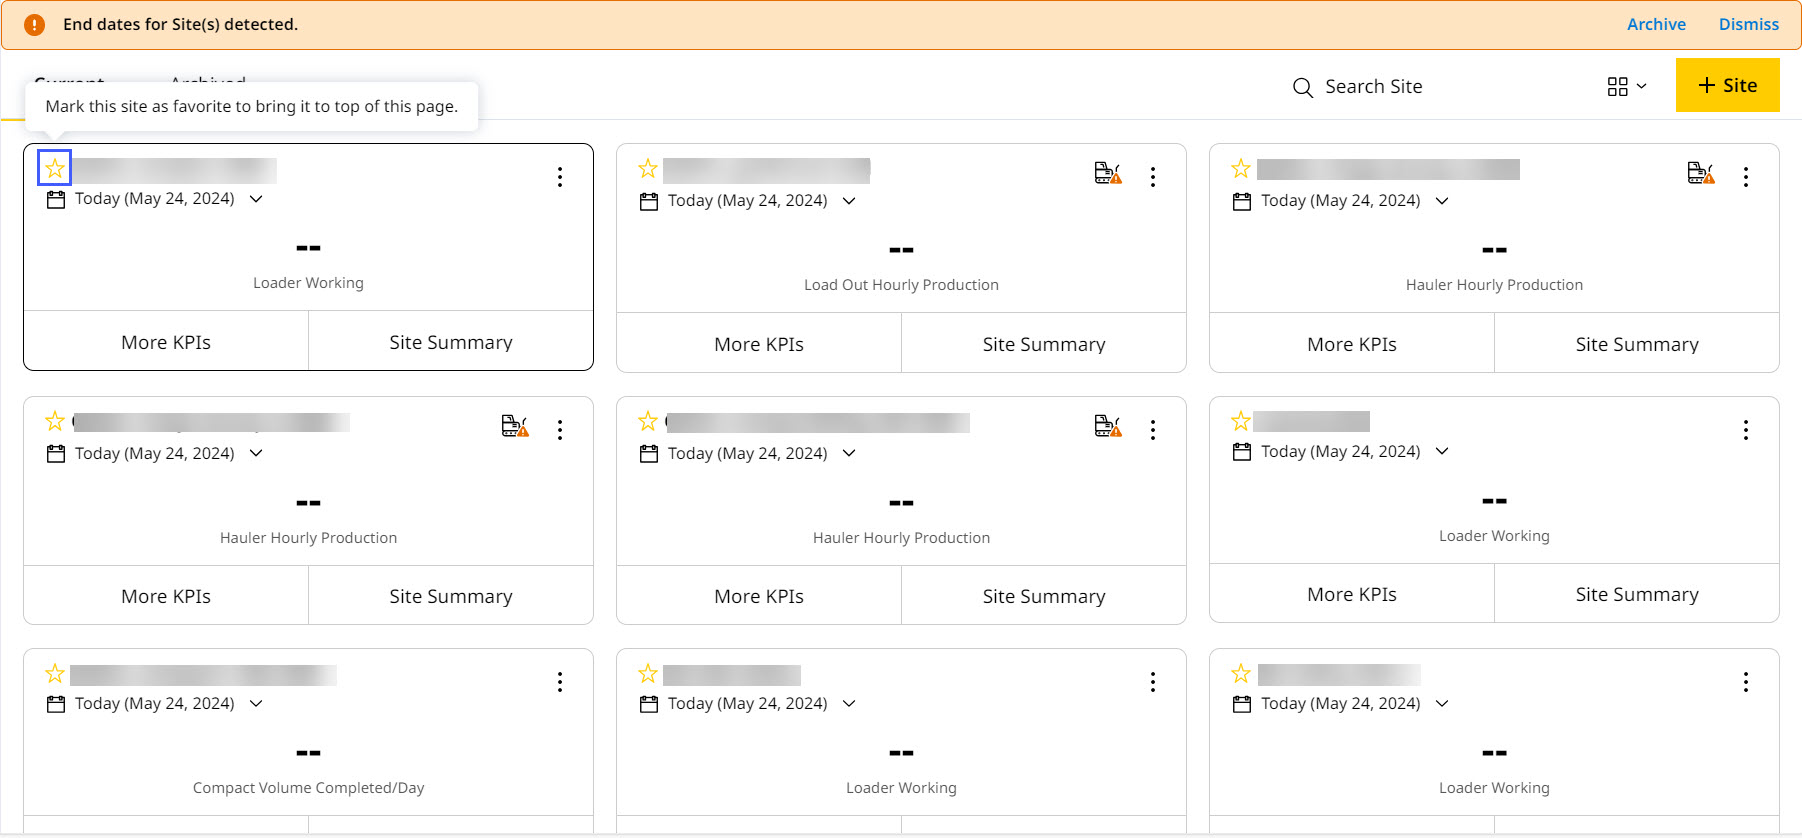Click the Archive link in the banner
Viewport: 1802px width, 838px height.
1655,24
